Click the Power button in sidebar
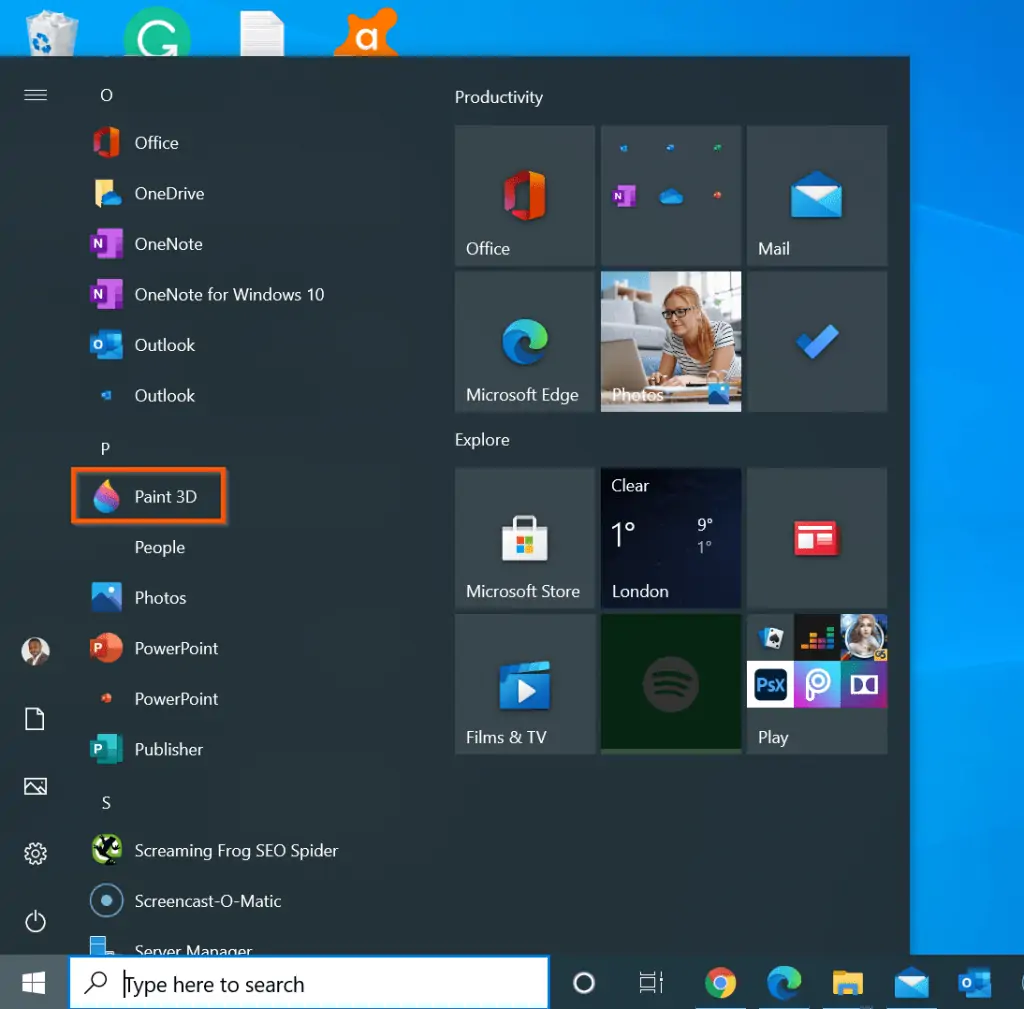The width and height of the screenshot is (1024, 1009). [x=35, y=921]
